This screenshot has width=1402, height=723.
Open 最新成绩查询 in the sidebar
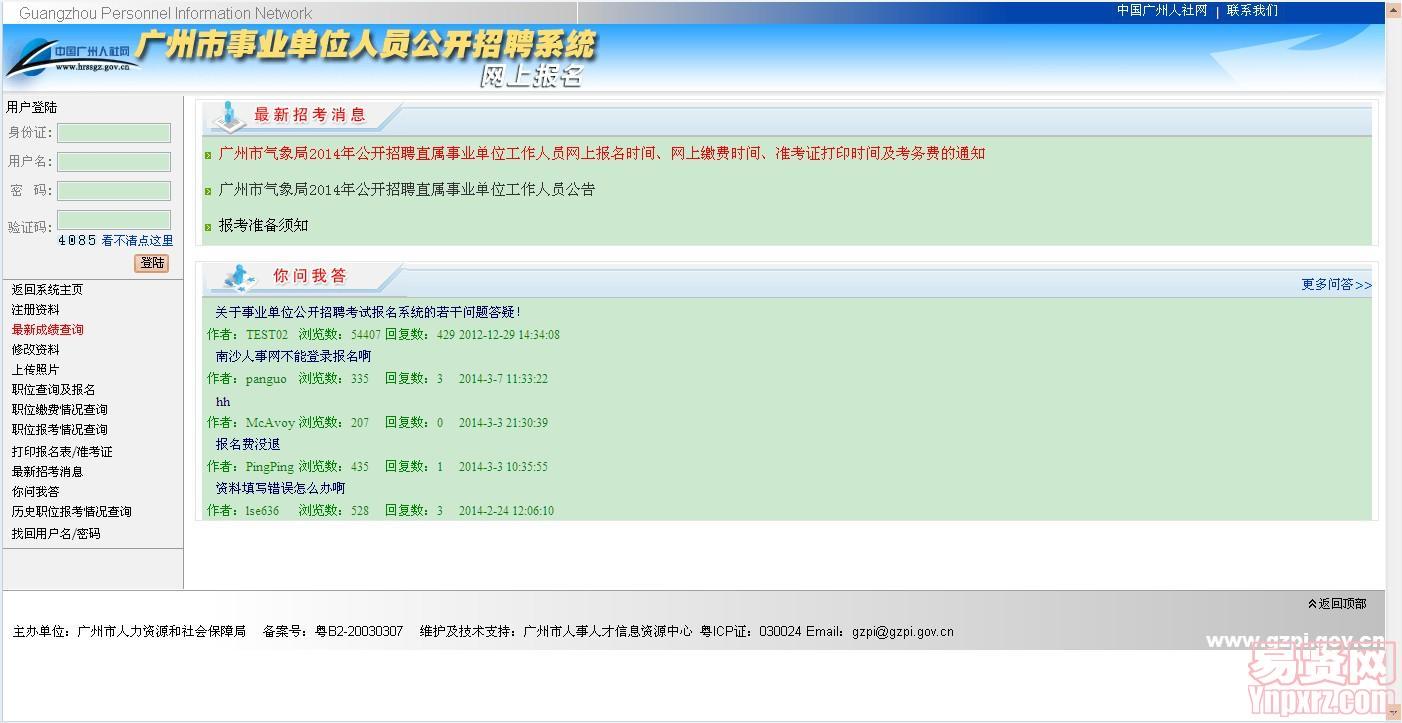click(48, 330)
